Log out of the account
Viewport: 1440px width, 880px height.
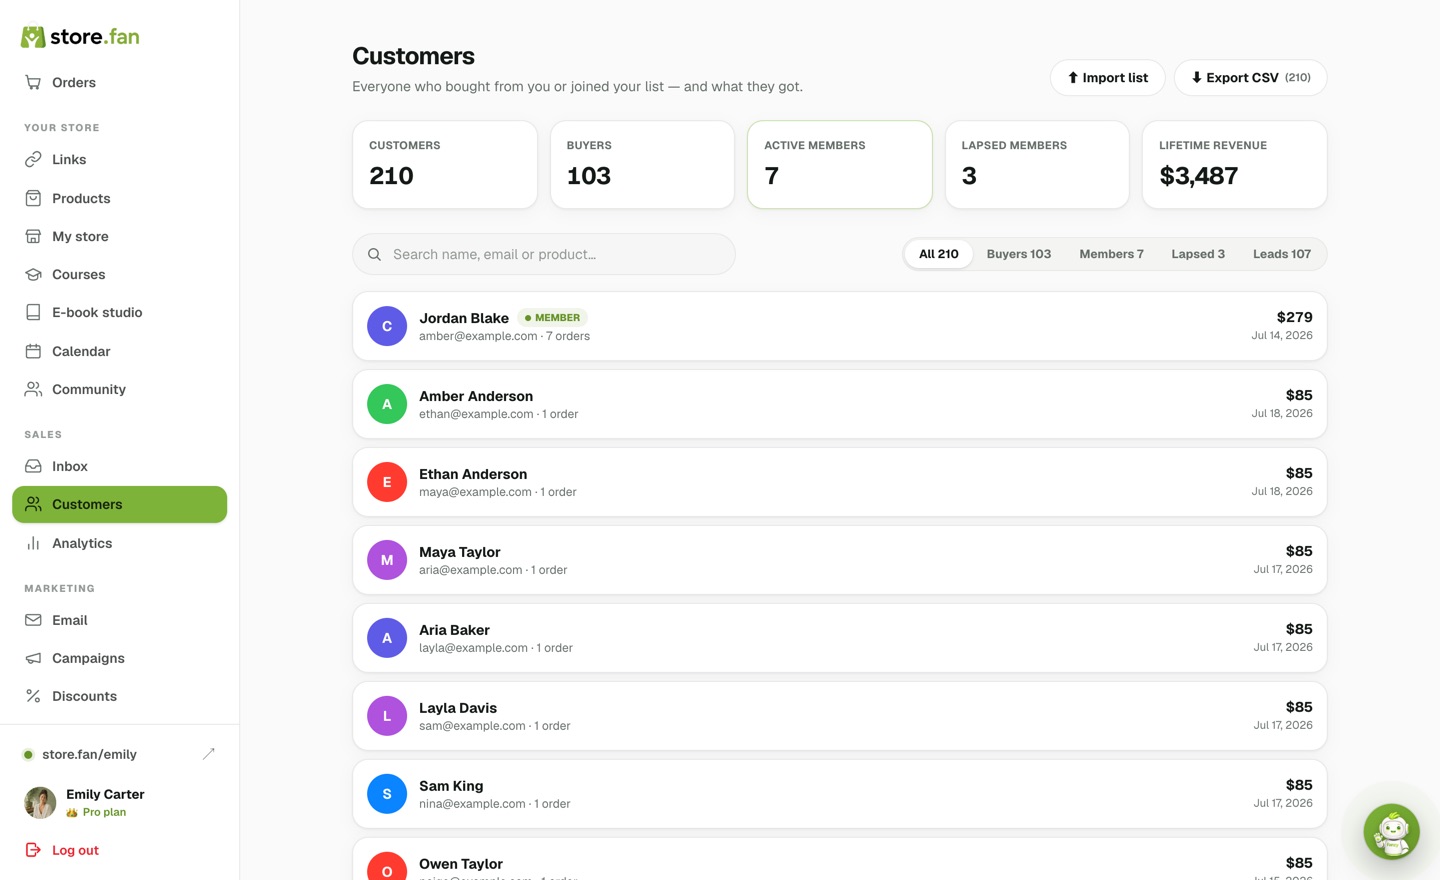62,851
